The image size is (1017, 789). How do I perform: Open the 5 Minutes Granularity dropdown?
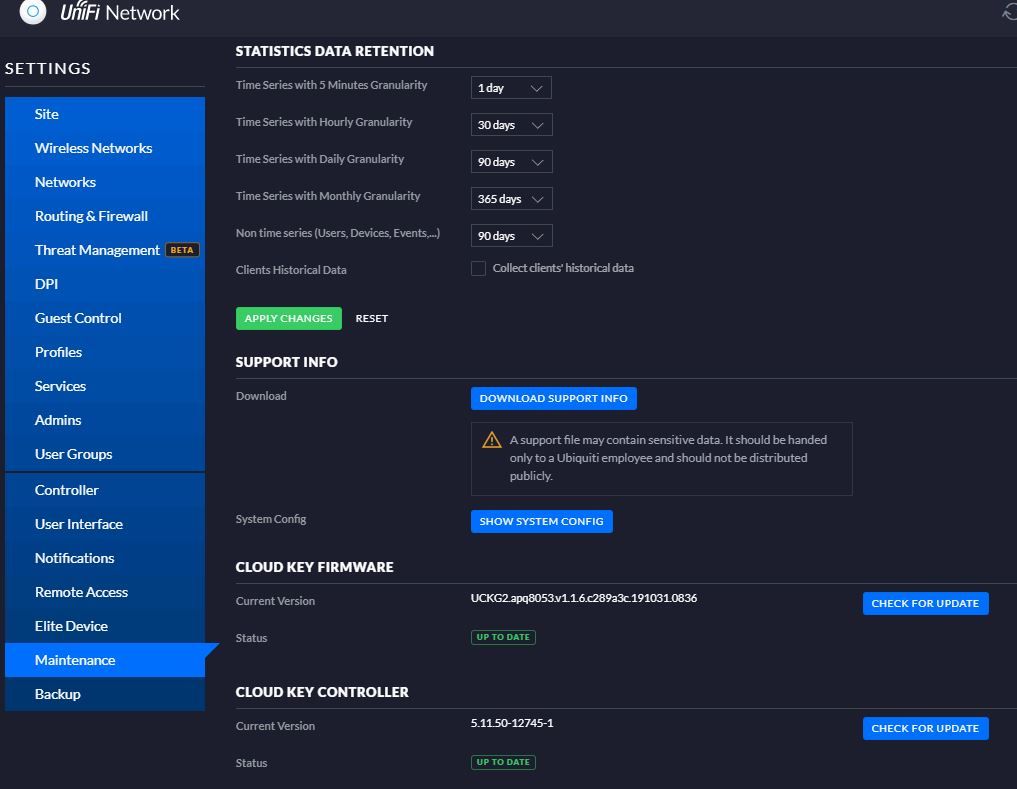[511, 88]
